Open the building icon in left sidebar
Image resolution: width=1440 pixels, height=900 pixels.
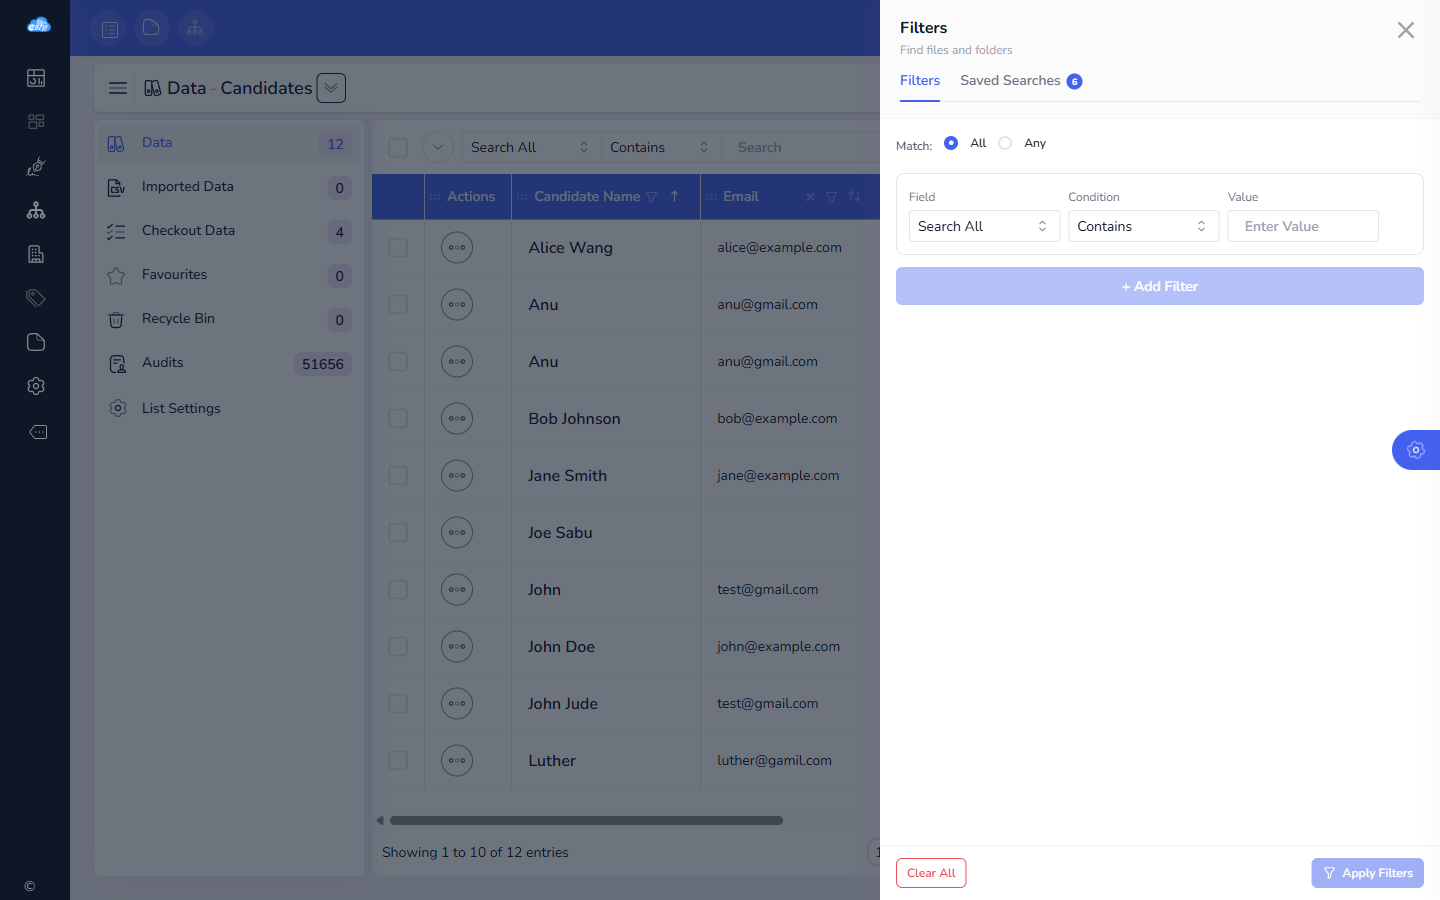36,254
